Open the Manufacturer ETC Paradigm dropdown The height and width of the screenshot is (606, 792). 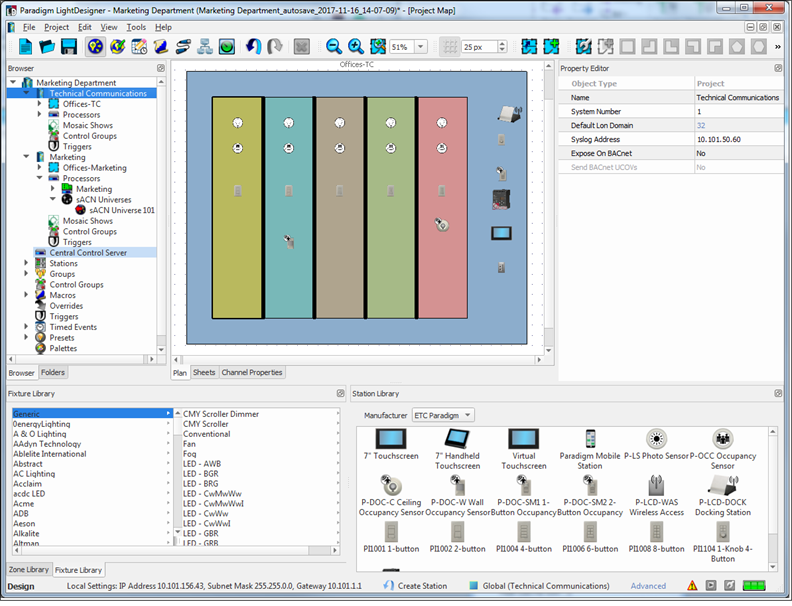click(443, 416)
